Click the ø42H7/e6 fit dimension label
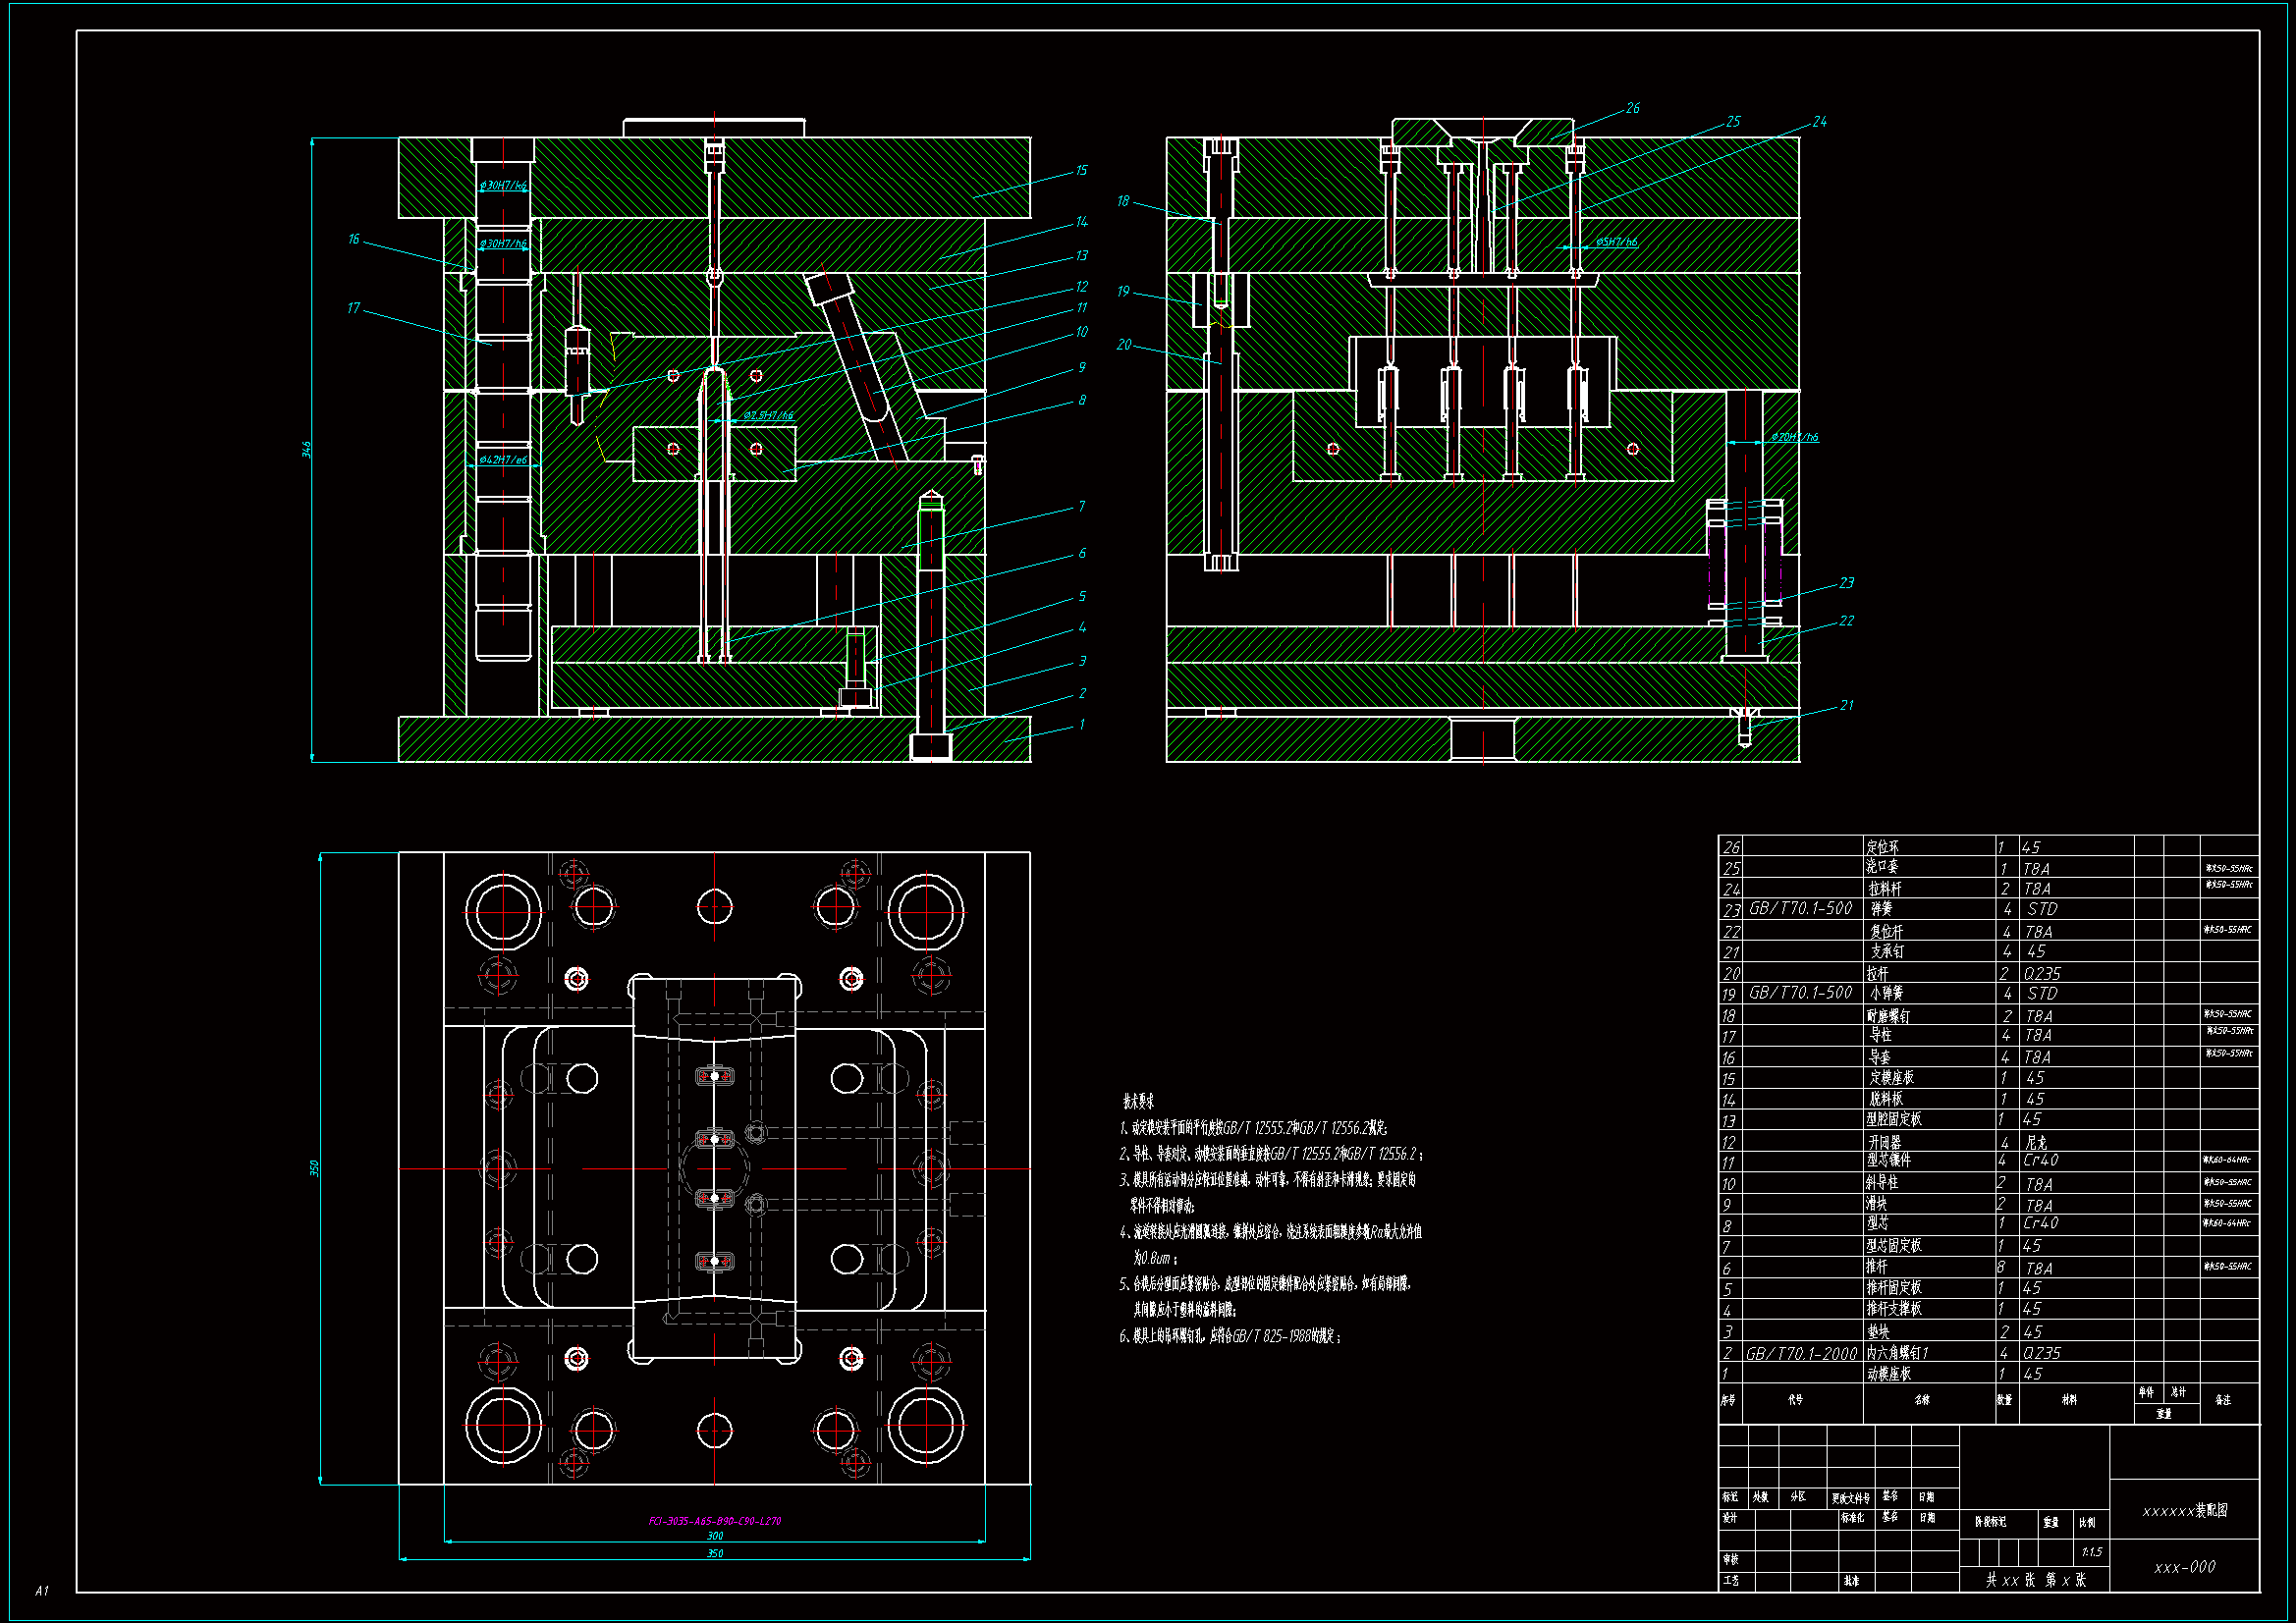The image size is (2296, 1623). coord(503,460)
